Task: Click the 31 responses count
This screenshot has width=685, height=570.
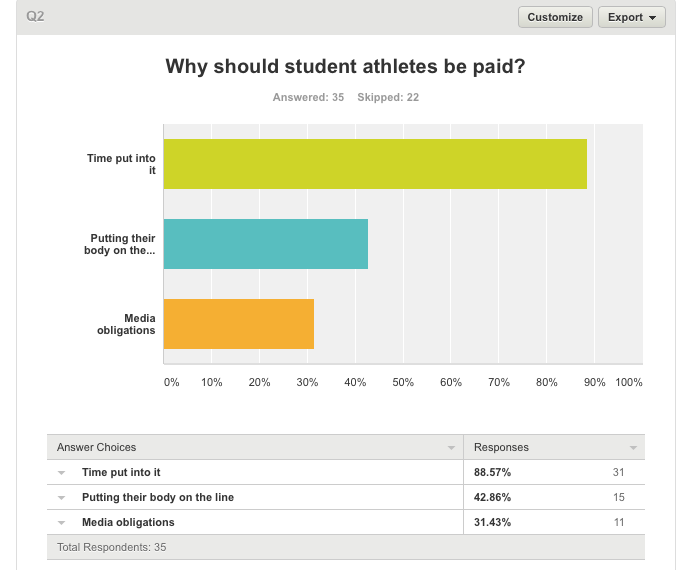Action: point(618,473)
